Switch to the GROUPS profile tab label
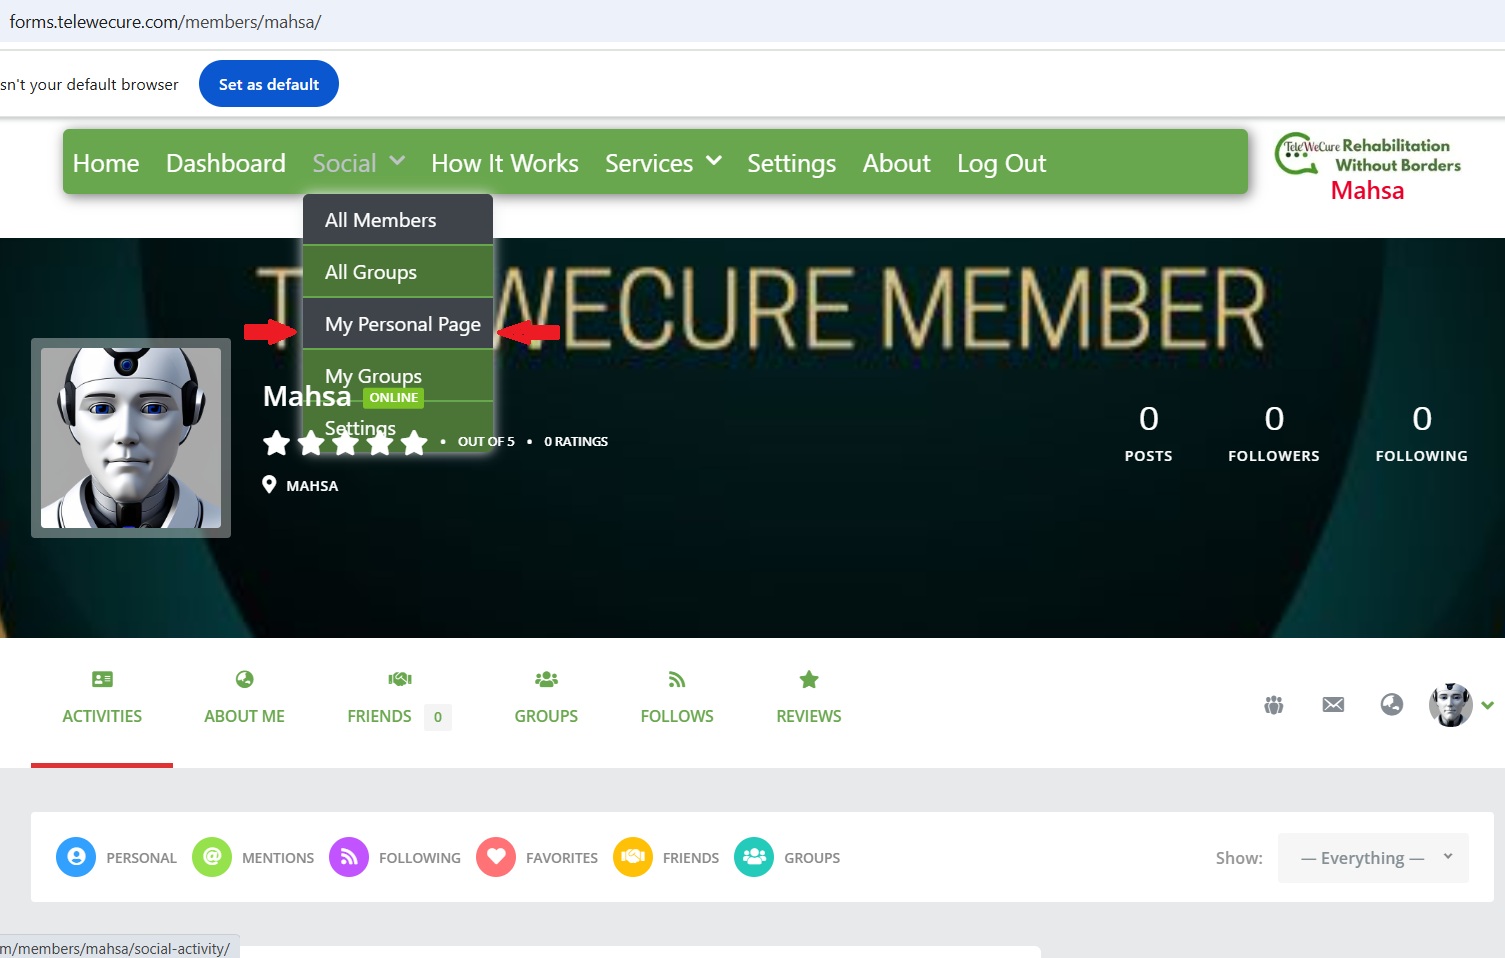The image size is (1505, 958). [x=546, y=716]
